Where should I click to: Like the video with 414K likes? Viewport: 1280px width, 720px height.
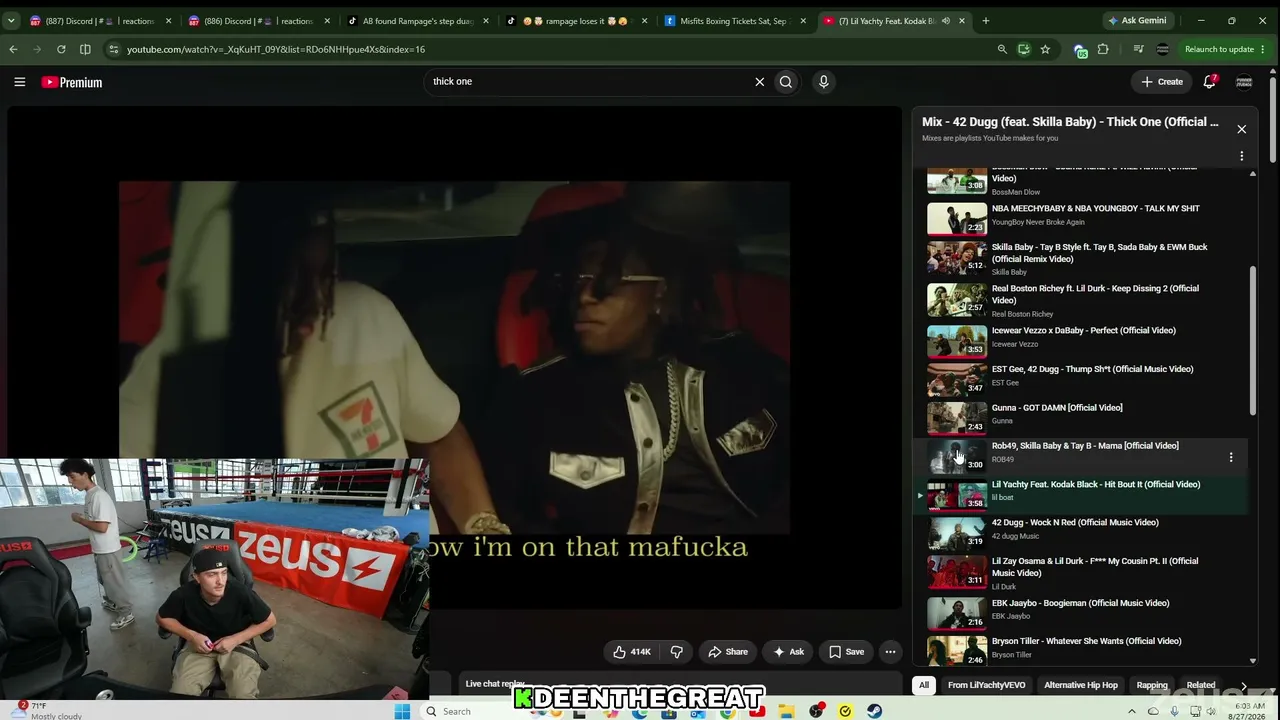[x=631, y=652]
